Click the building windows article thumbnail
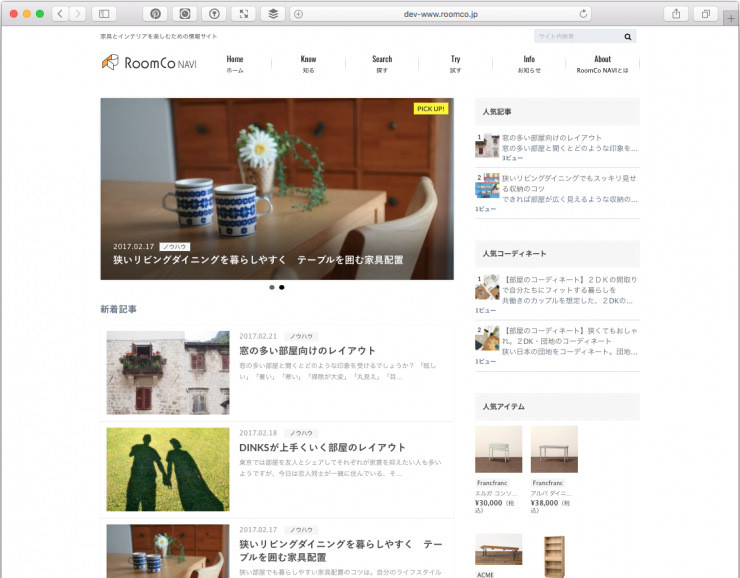 tap(168, 373)
